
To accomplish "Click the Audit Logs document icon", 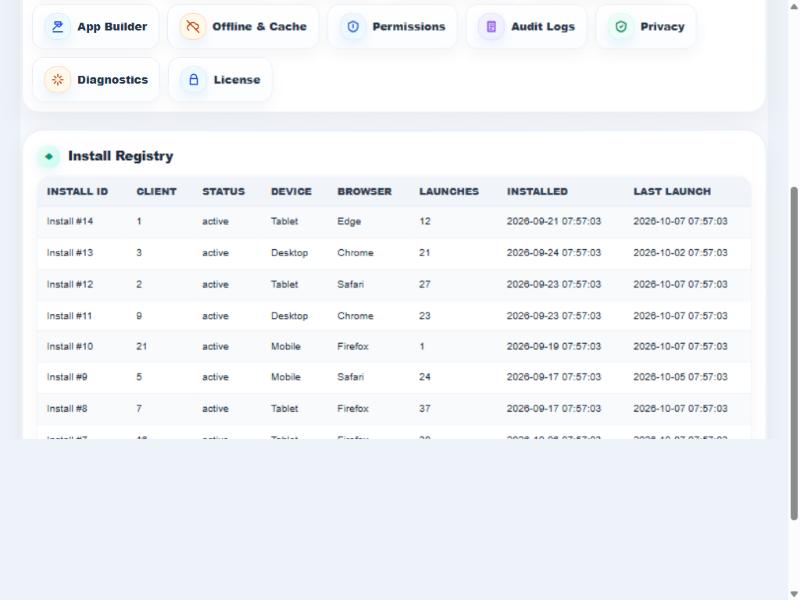I will pyautogui.click(x=491, y=27).
